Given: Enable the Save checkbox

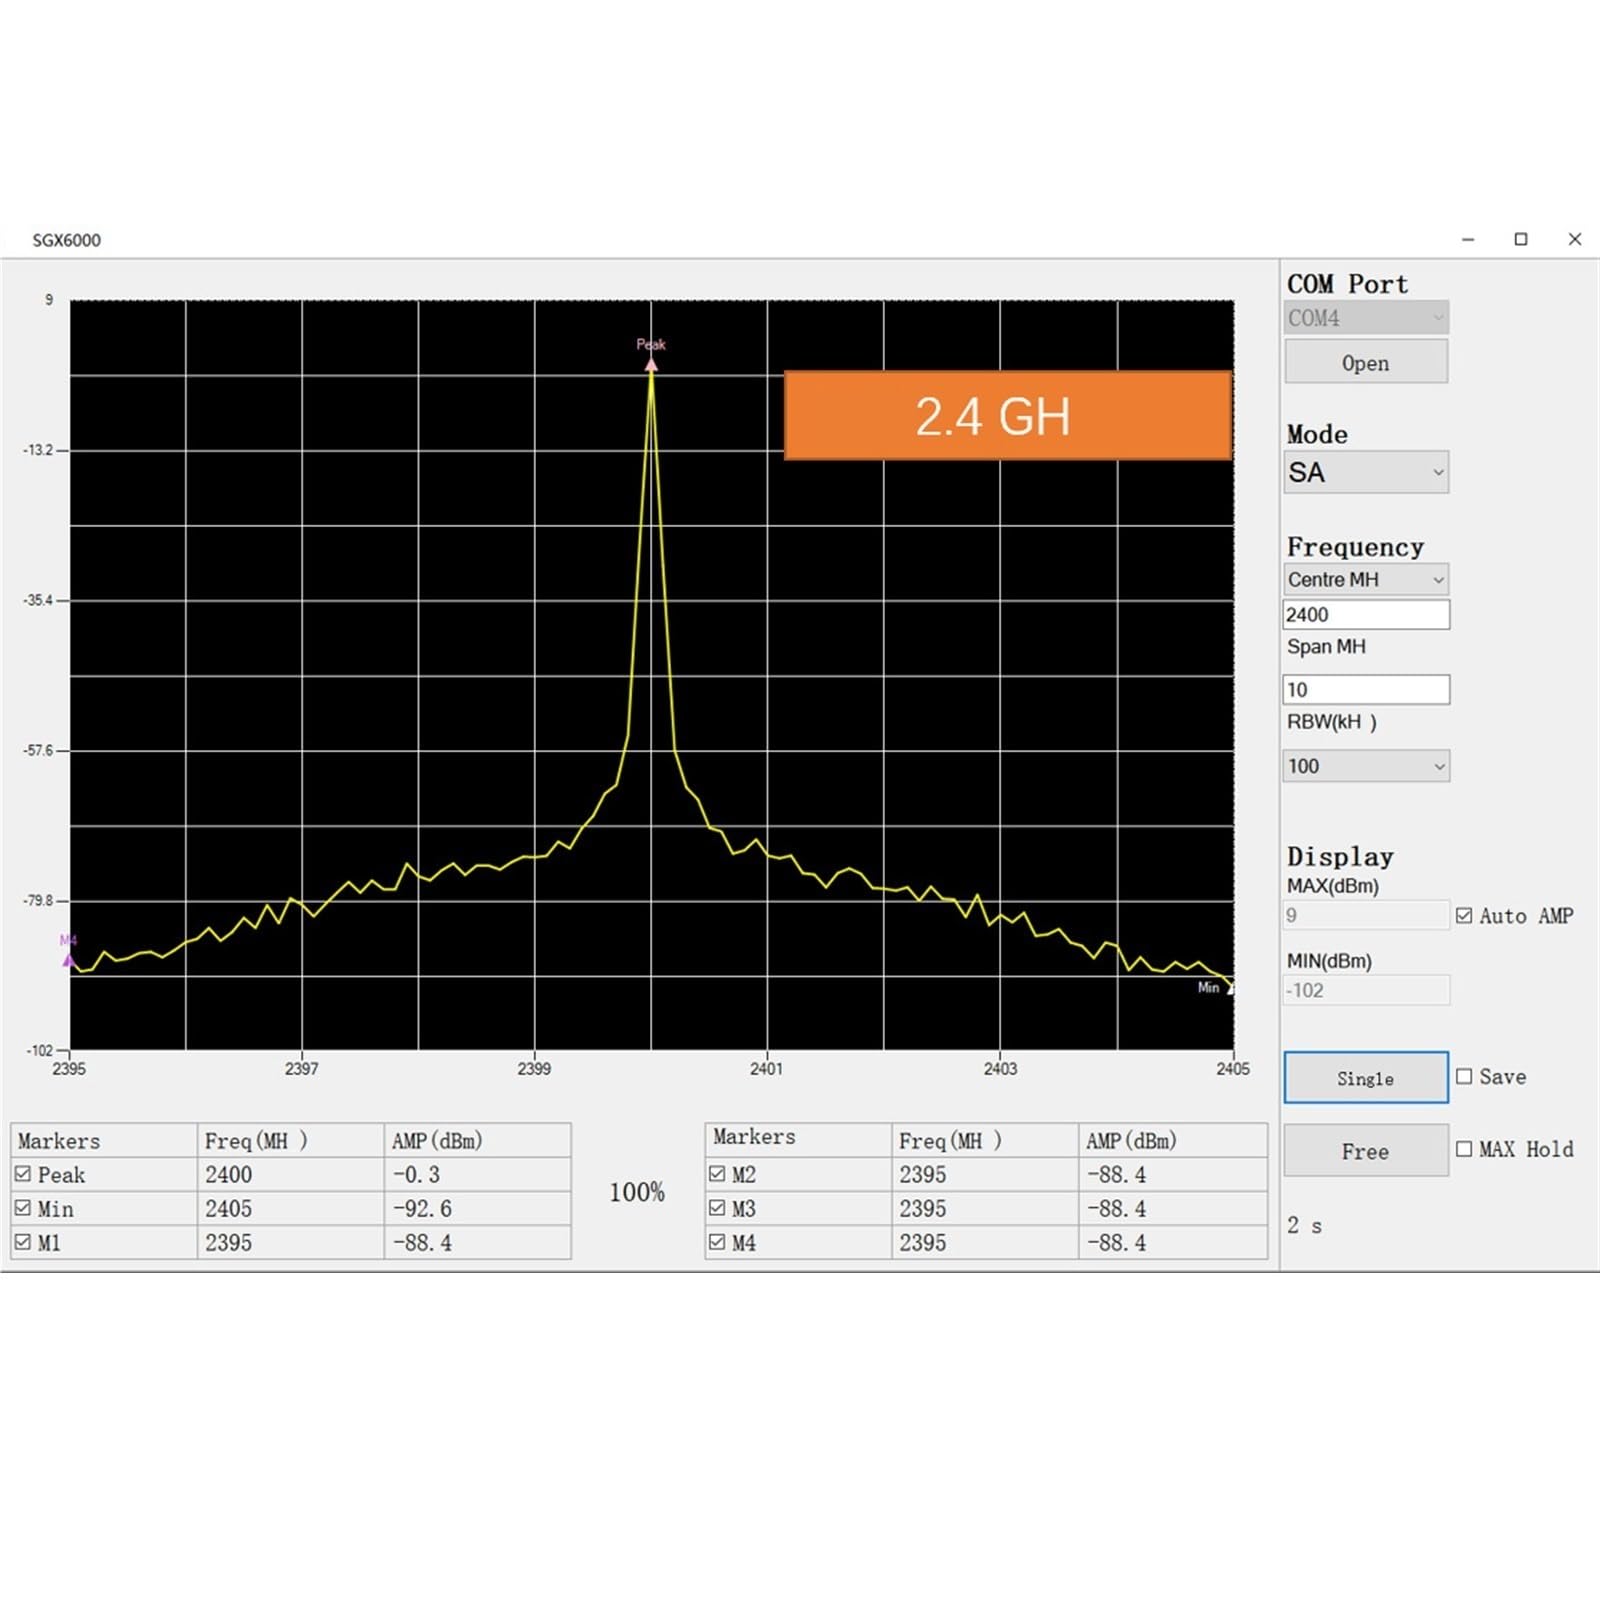Looking at the screenshot, I should tap(1464, 1076).
